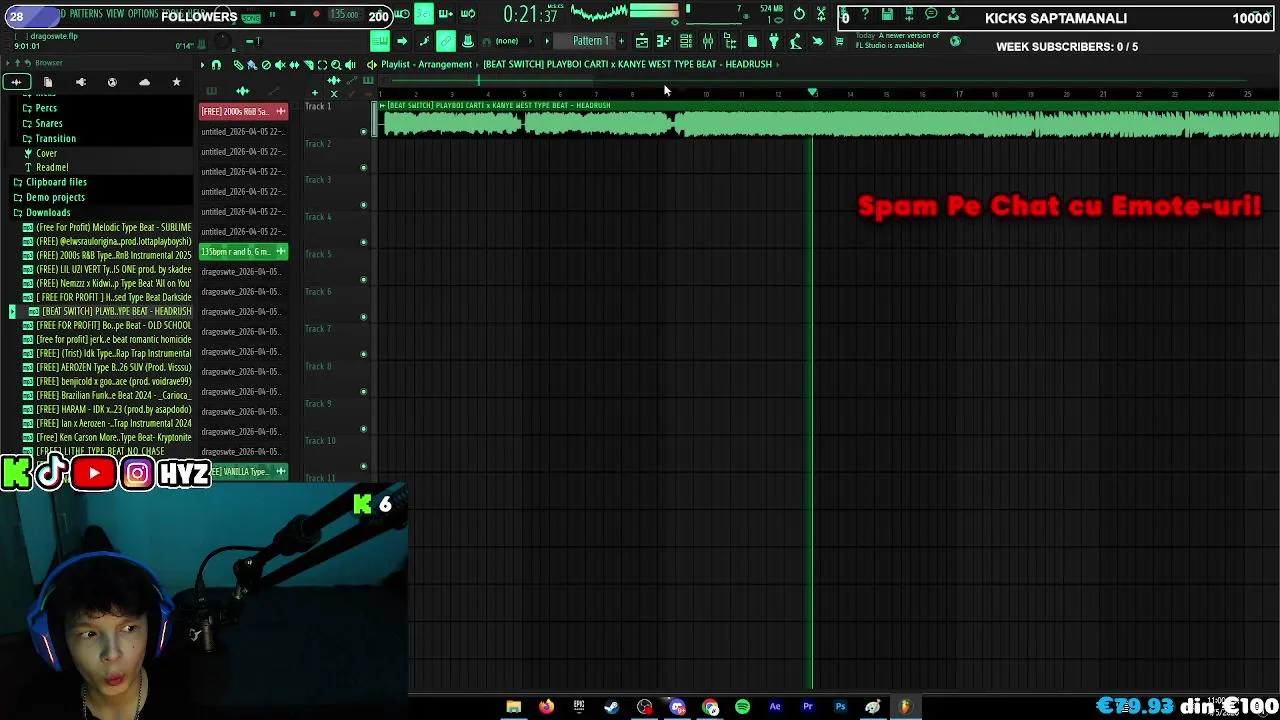
Task: Select the HEADRUSH audio clip on Track 1
Action: [x=828, y=120]
